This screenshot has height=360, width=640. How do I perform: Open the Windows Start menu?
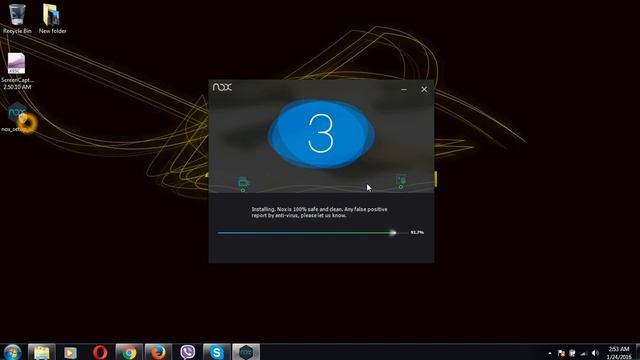[x=12, y=352]
